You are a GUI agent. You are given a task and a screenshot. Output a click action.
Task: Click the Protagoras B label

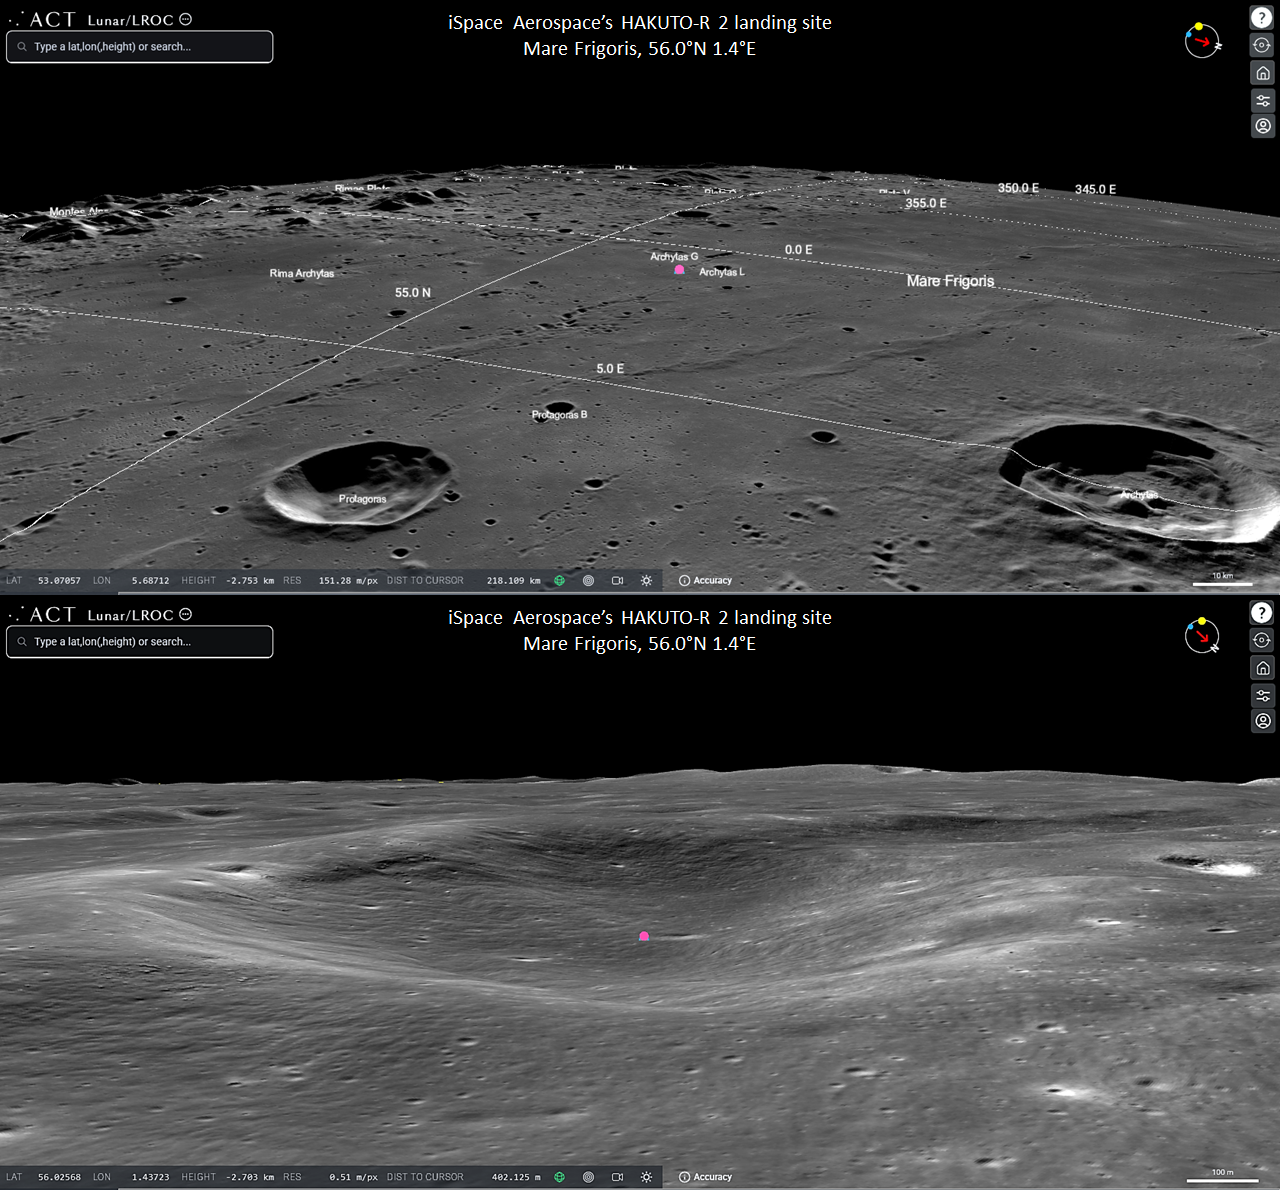click(560, 415)
